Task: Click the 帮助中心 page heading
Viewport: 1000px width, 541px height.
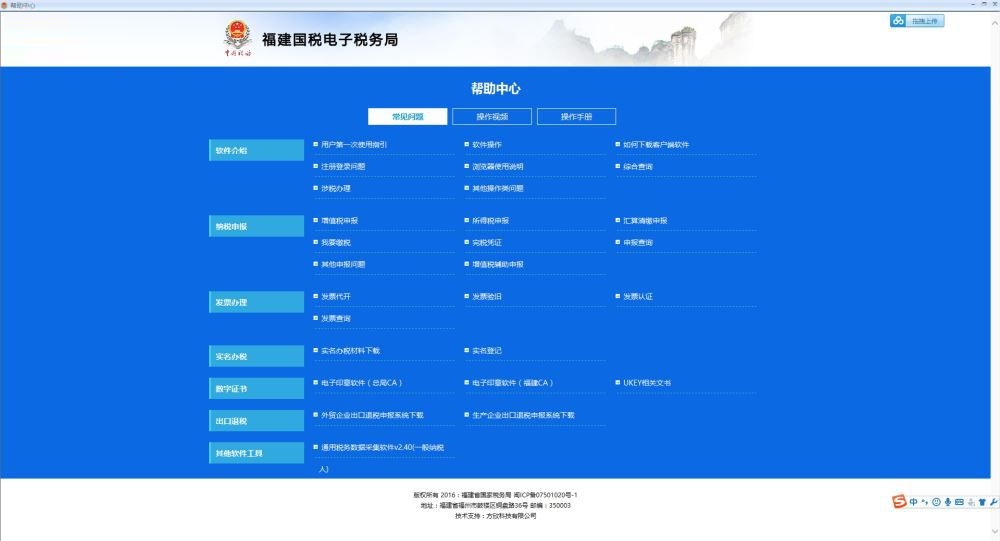Action: 496,89
